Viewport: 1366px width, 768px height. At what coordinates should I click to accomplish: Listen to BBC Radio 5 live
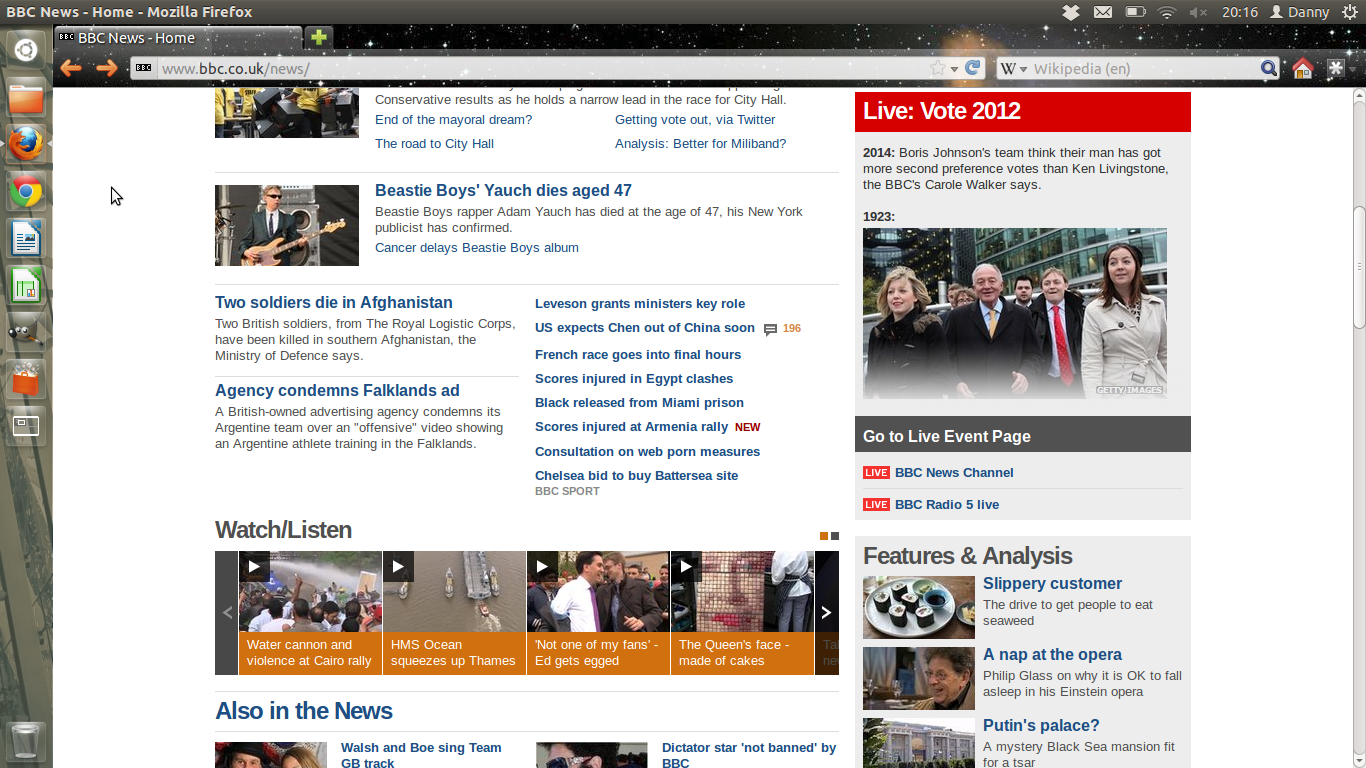947,505
